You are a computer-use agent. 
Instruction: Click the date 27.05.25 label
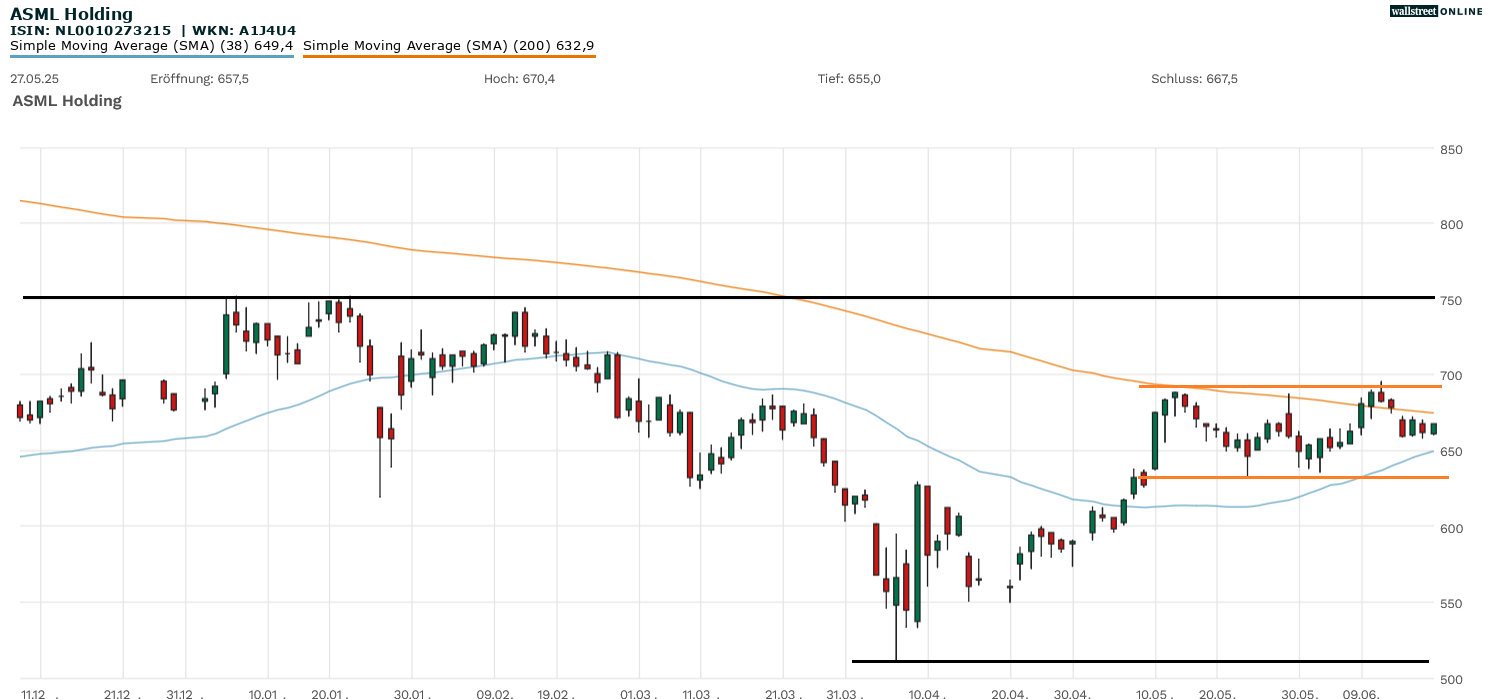[x=34, y=79]
